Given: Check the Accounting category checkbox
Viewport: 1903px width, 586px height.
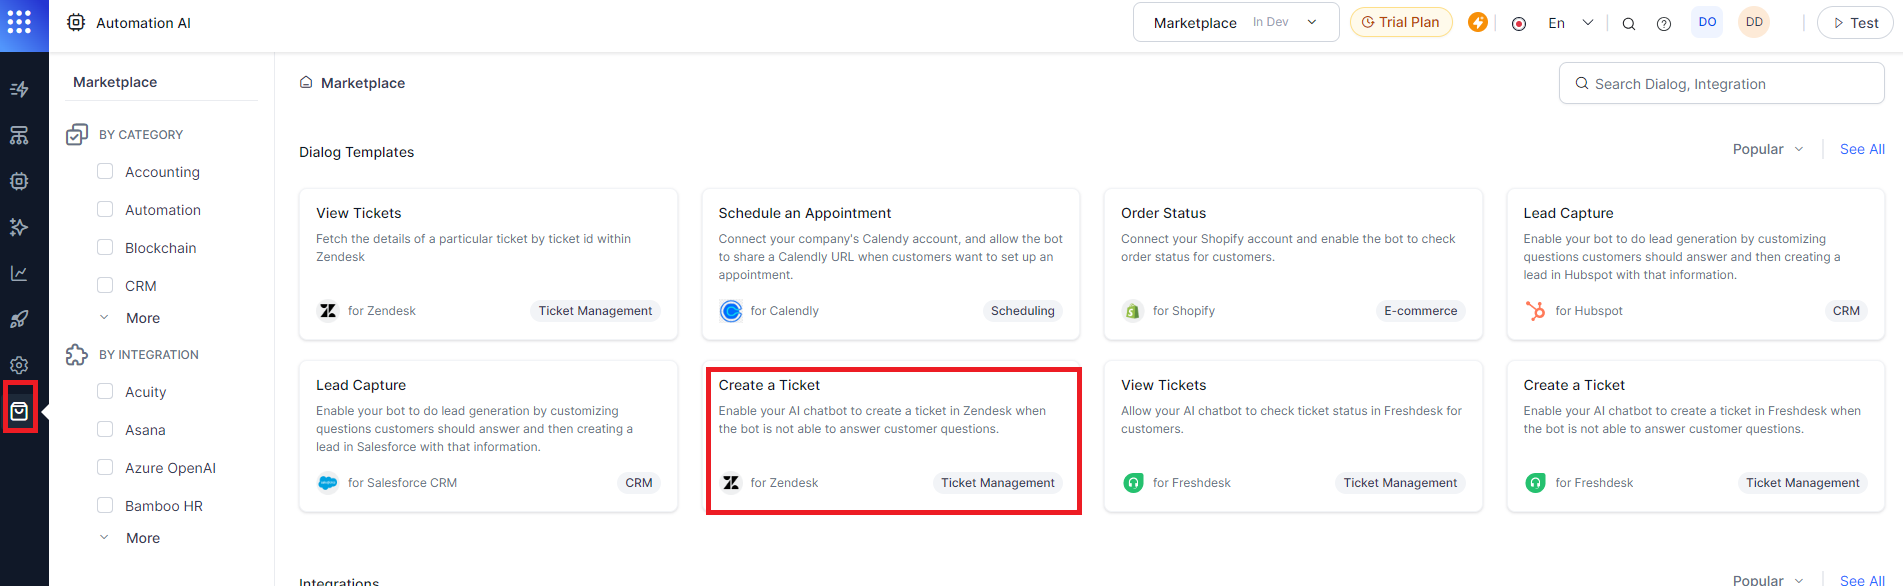Looking at the screenshot, I should 105,171.
